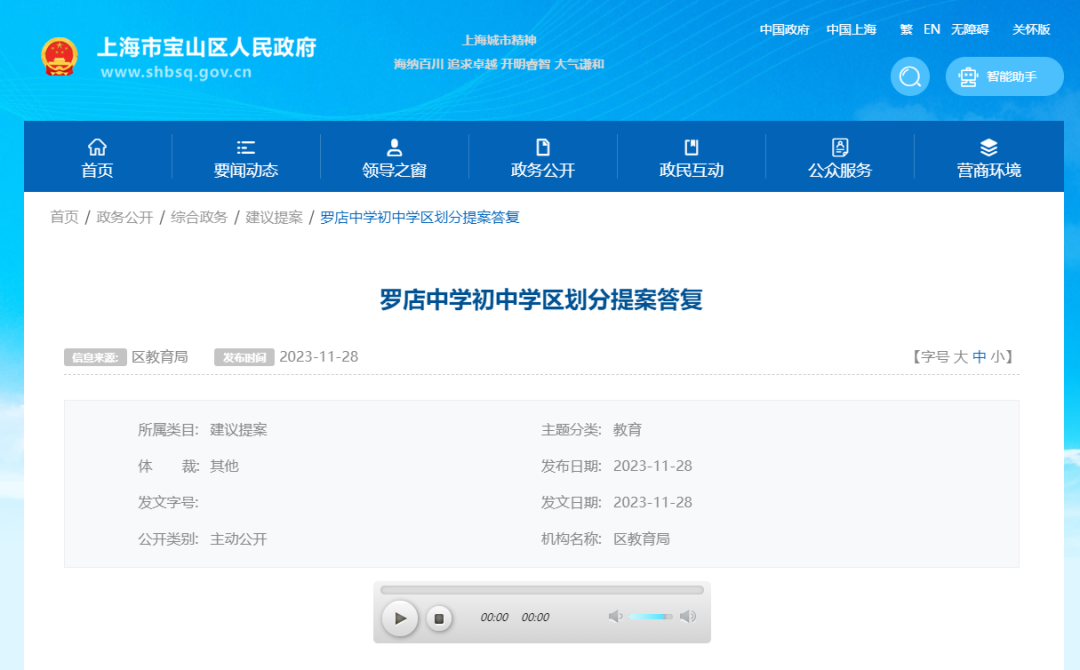The width and height of the screenshot is (1080, 670).
Task: Go to 综合政务 in the breadcrumb
Action: (199, 218)
